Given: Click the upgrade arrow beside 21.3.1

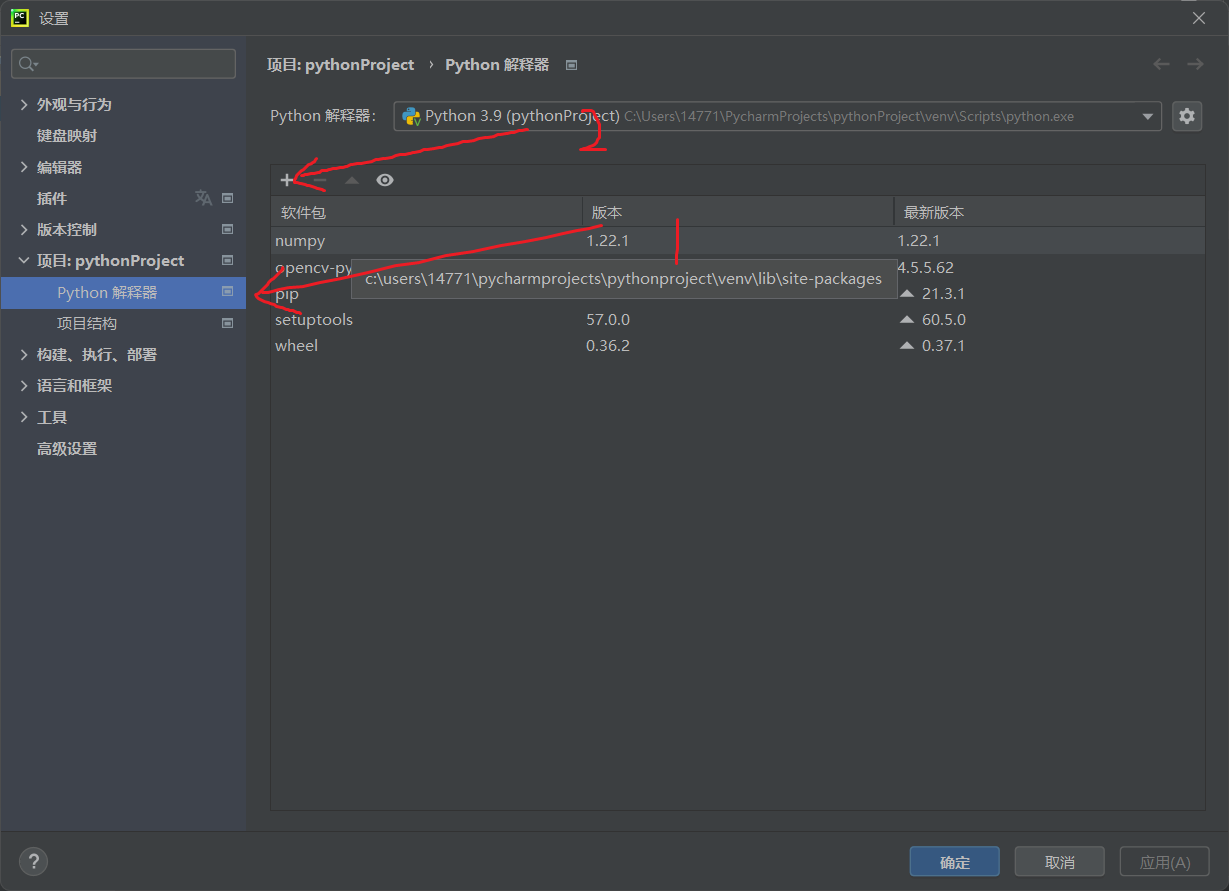Looking at the screenshot, I should 907,294.
